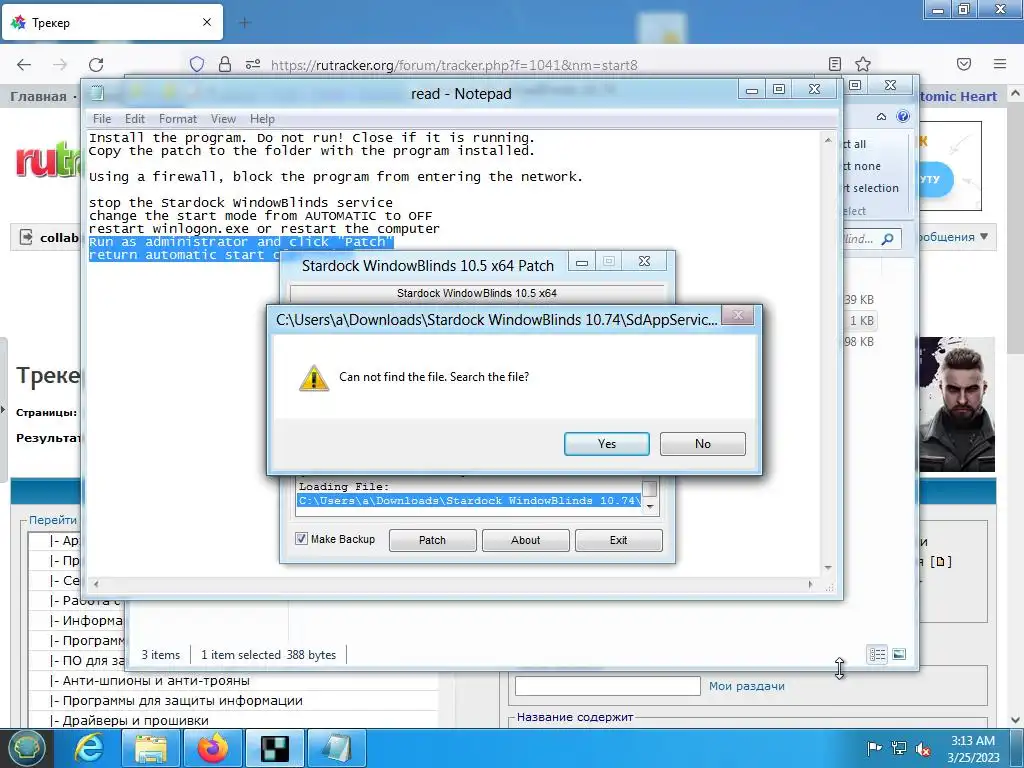Select the Трекер browser tab
The height and width of the screenshot is (768, 1024).
112,22
